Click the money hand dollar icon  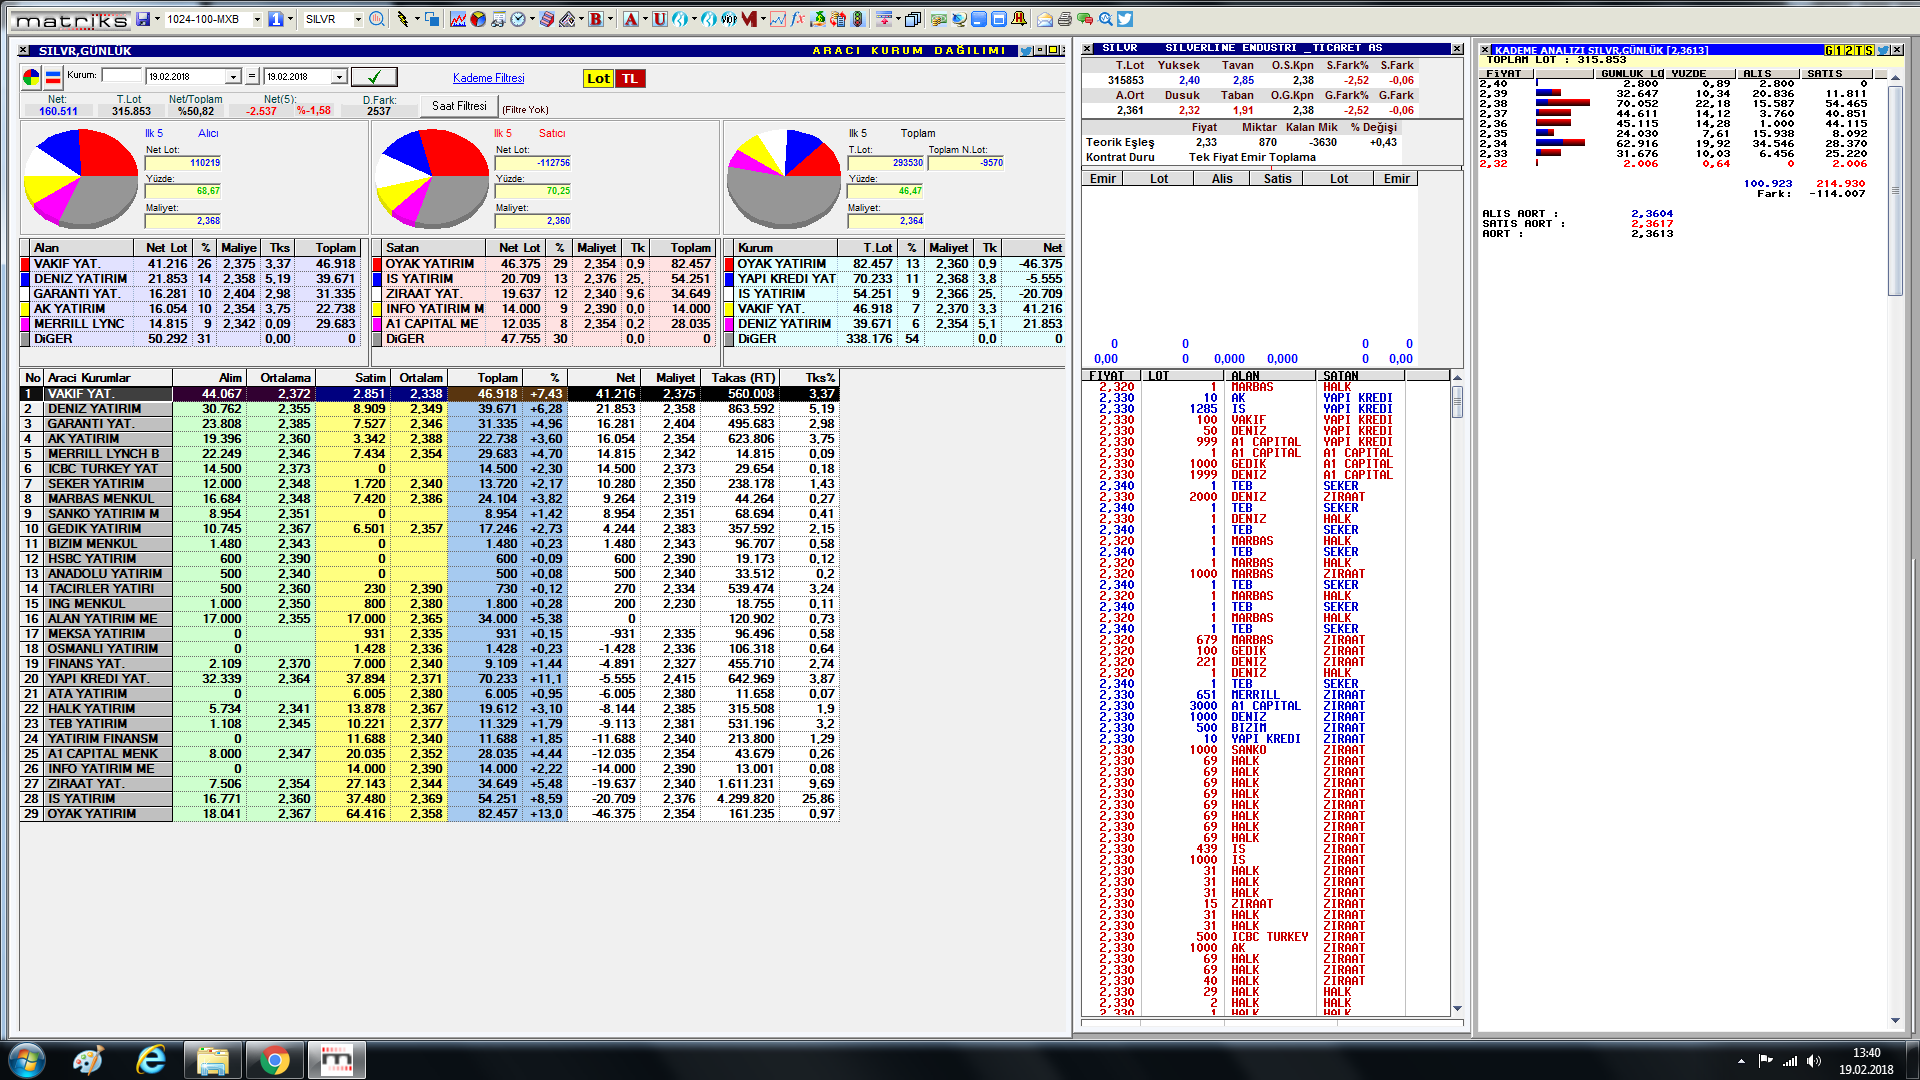(x=818, y=19)
